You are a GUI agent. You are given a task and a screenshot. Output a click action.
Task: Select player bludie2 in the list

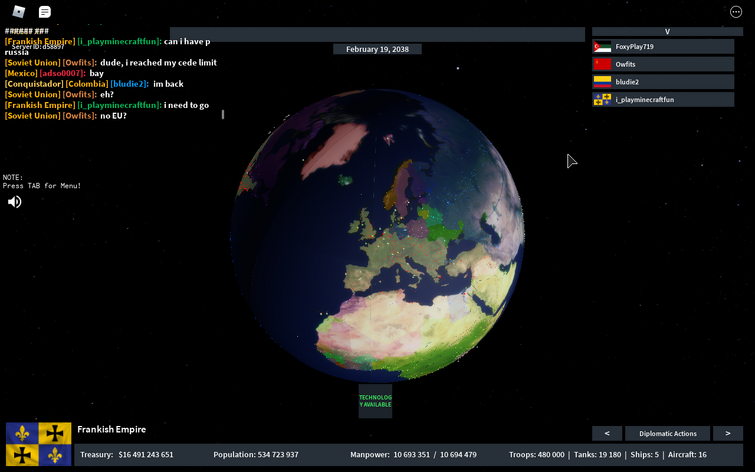[x=663, y=82]
